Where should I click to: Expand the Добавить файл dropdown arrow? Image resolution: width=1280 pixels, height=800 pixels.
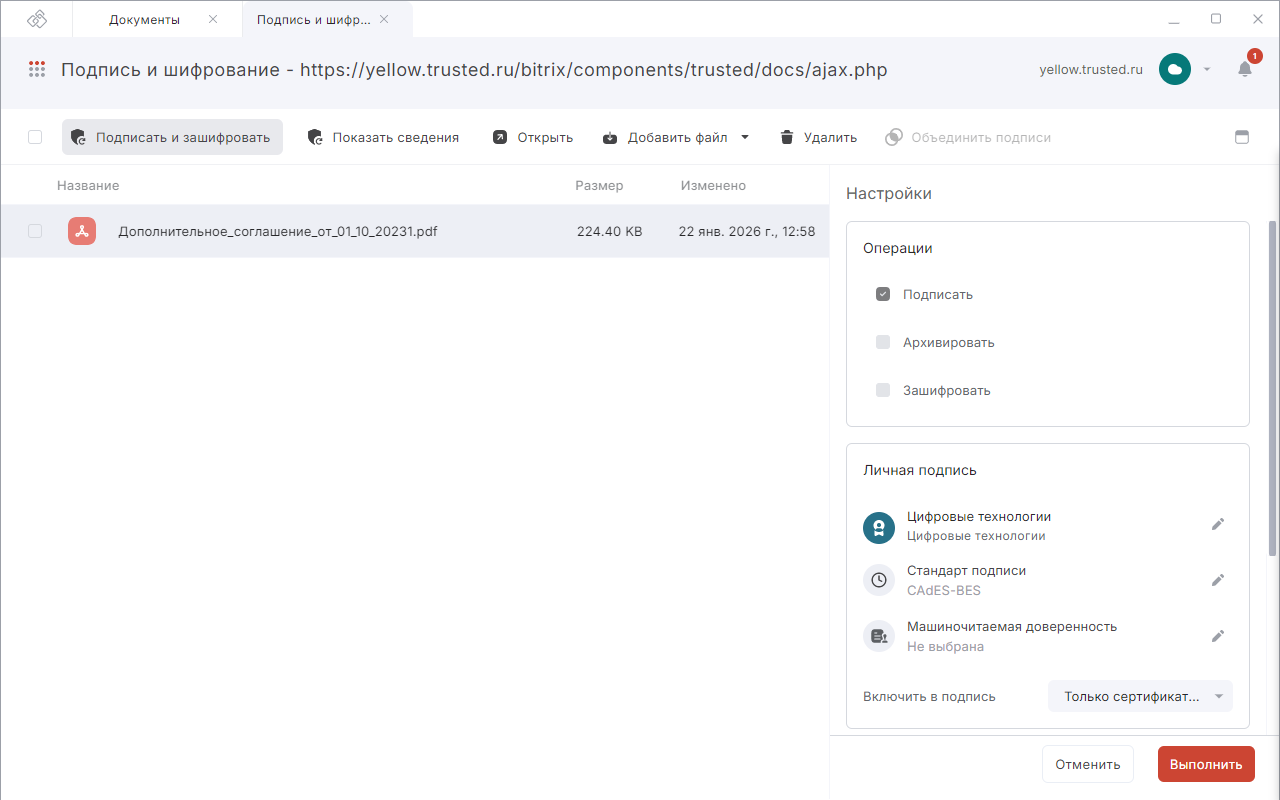745,137
